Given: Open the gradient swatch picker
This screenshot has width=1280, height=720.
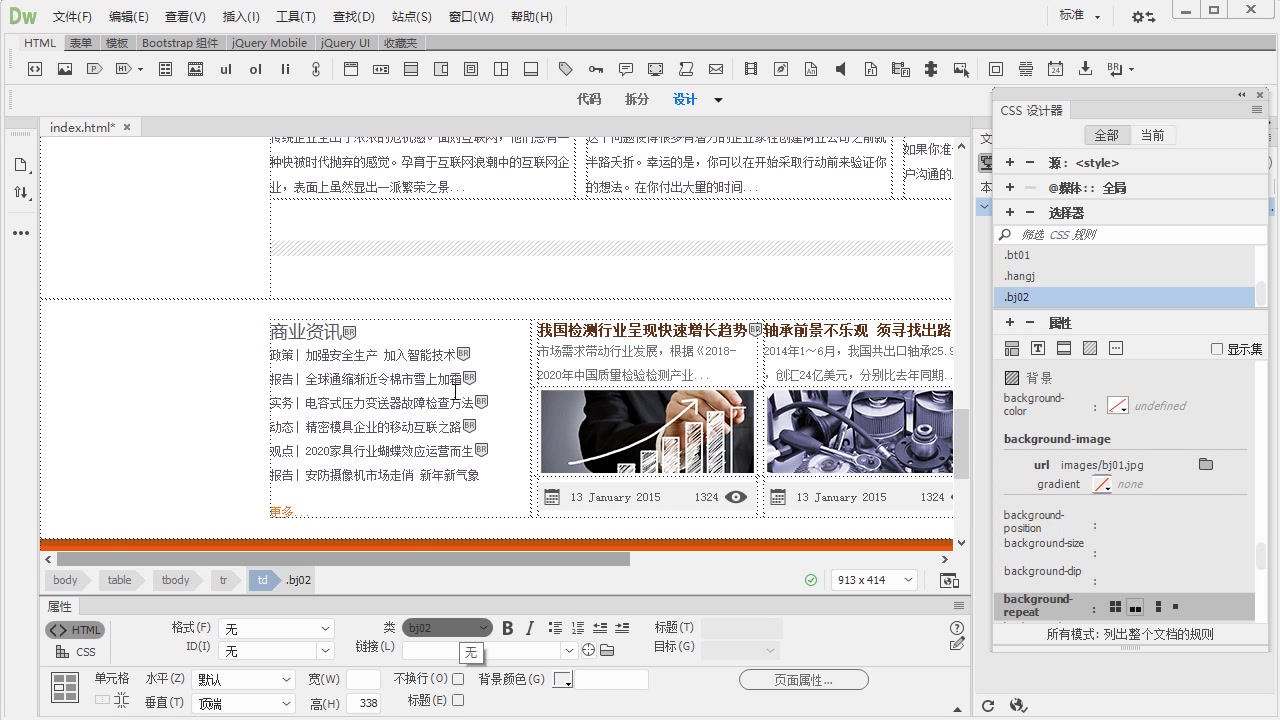Looking at the screenshot, I should coord(1102,484).
